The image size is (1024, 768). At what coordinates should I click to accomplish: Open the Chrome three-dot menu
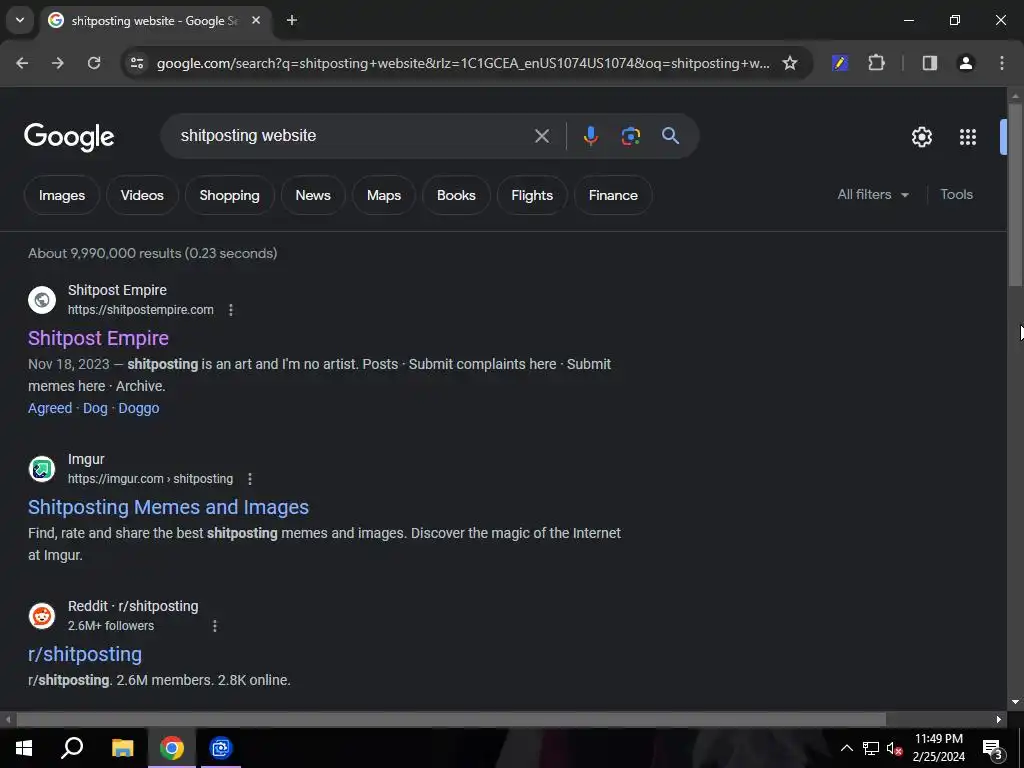tap(1002, 63)
